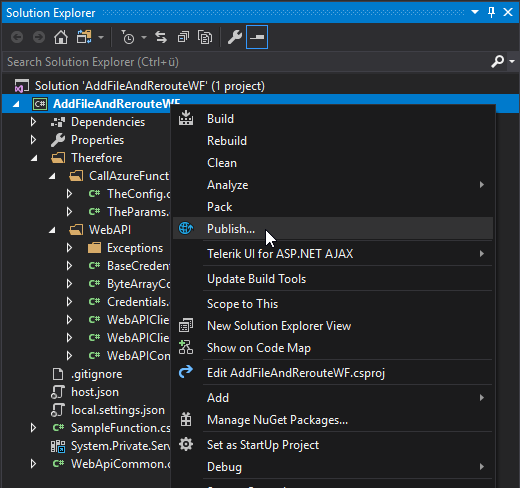Expand the Properties node
Viewport: 520px width, 488px height.
tap(33, 140)
